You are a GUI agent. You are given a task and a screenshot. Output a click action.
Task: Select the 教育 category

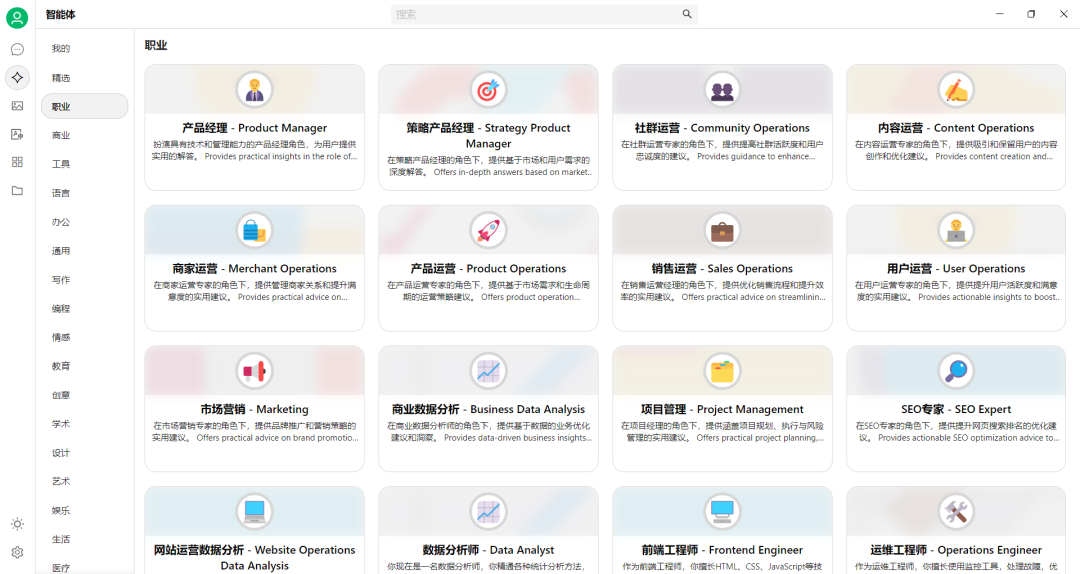click(x=84, y=366)
